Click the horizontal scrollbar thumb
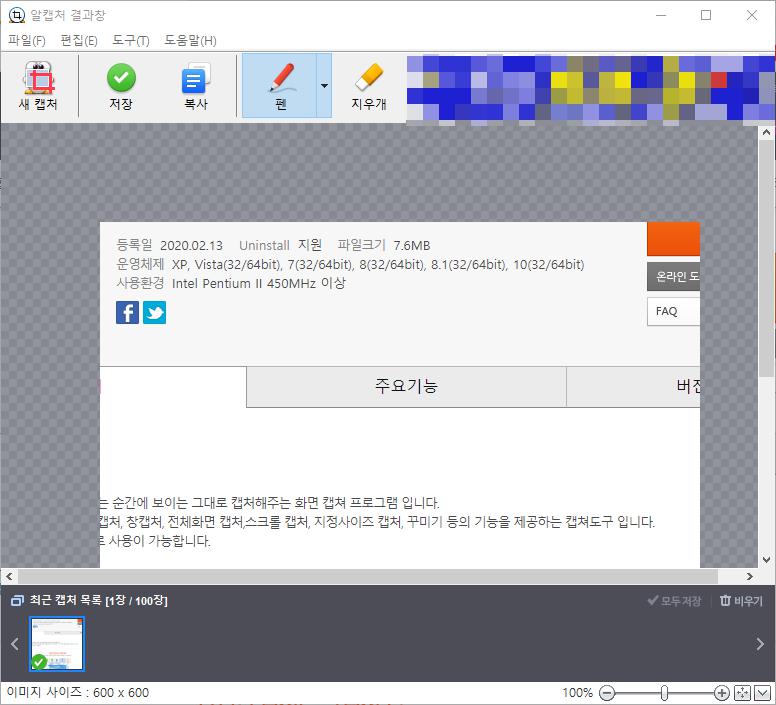 pyautogui.click(x=368, y=576)
